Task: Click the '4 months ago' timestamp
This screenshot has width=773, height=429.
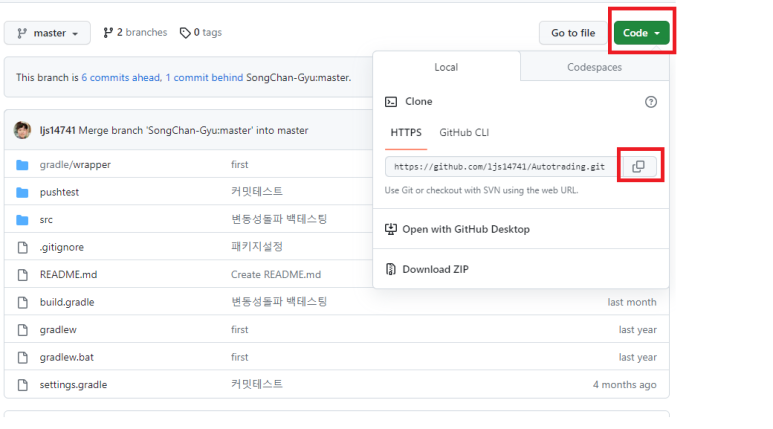Action: click(x=624, y=385)
